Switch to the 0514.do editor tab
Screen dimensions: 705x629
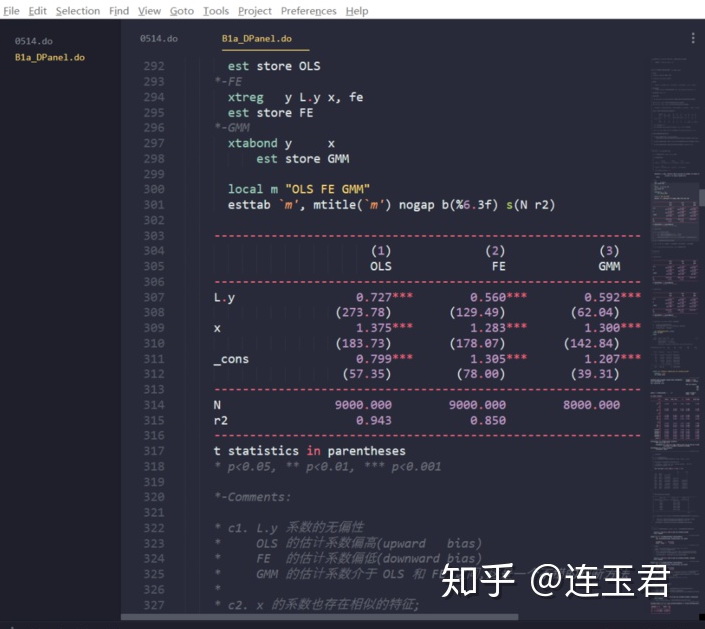(159, 39)
